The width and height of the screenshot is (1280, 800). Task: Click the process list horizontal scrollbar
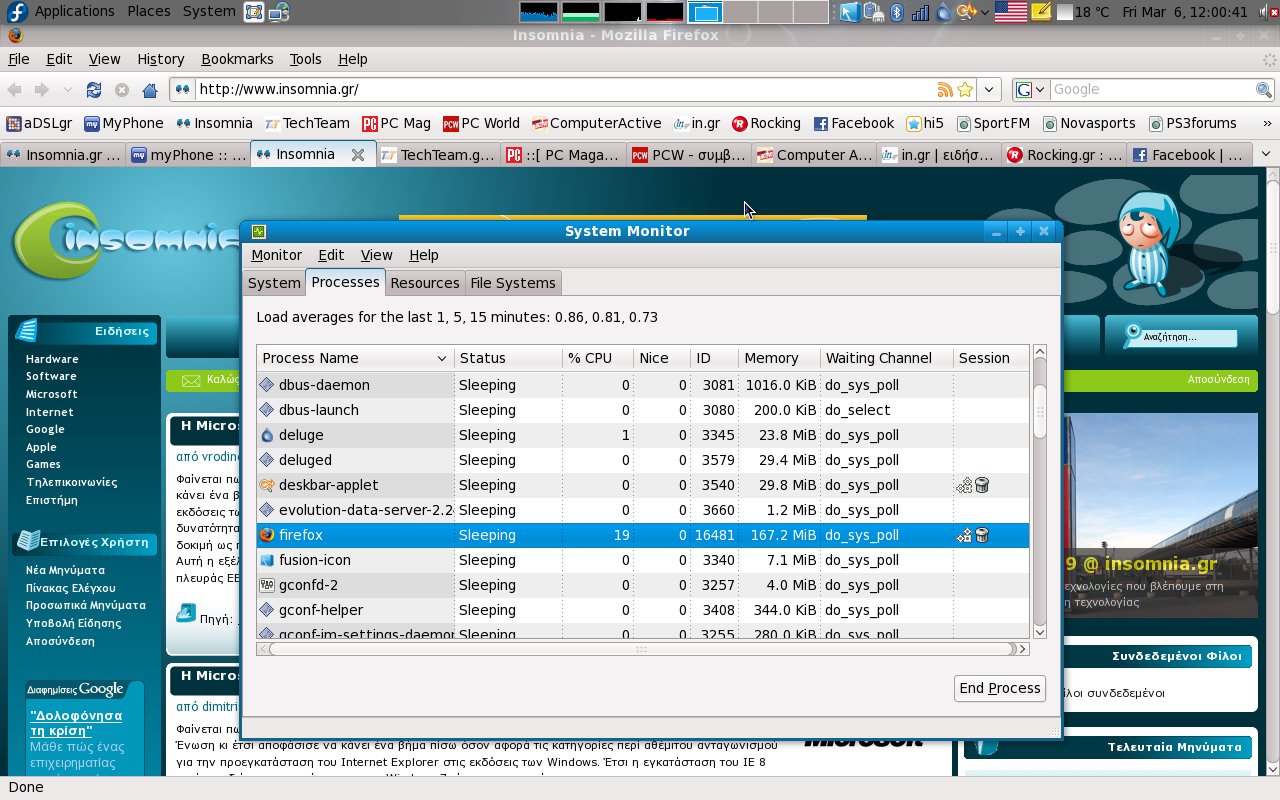point(643,649)
